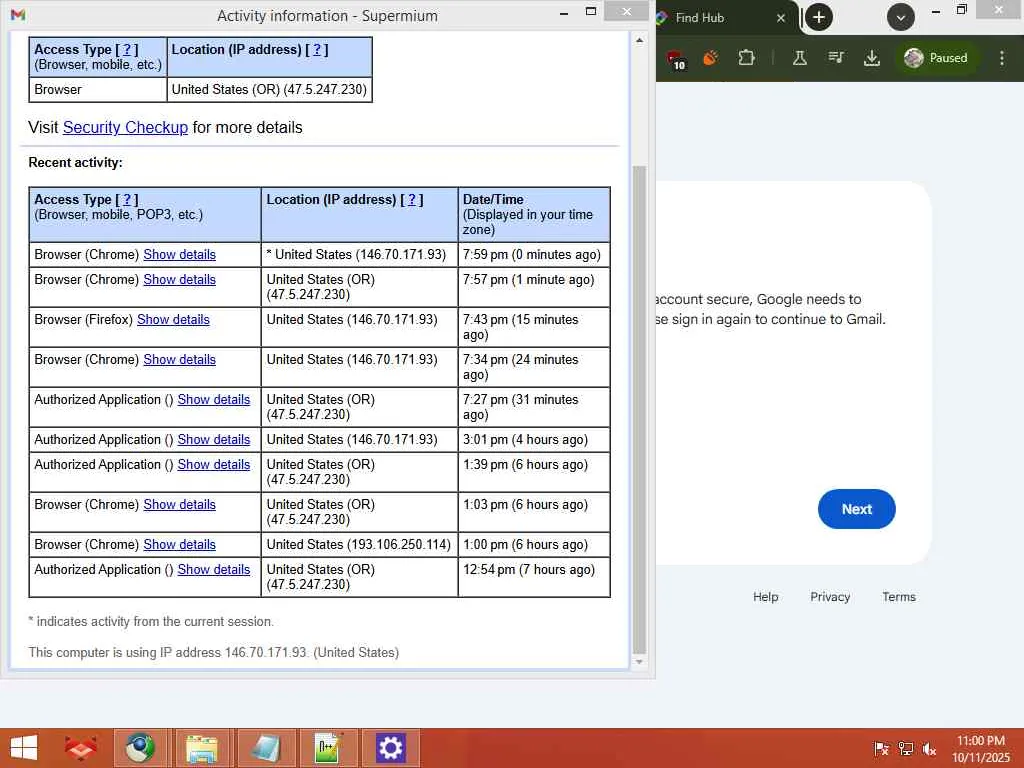Image resolution: width=1024 pixels, height=768 pixels.
Task: Open the Security Checkup link
Action: coord(125,127)
